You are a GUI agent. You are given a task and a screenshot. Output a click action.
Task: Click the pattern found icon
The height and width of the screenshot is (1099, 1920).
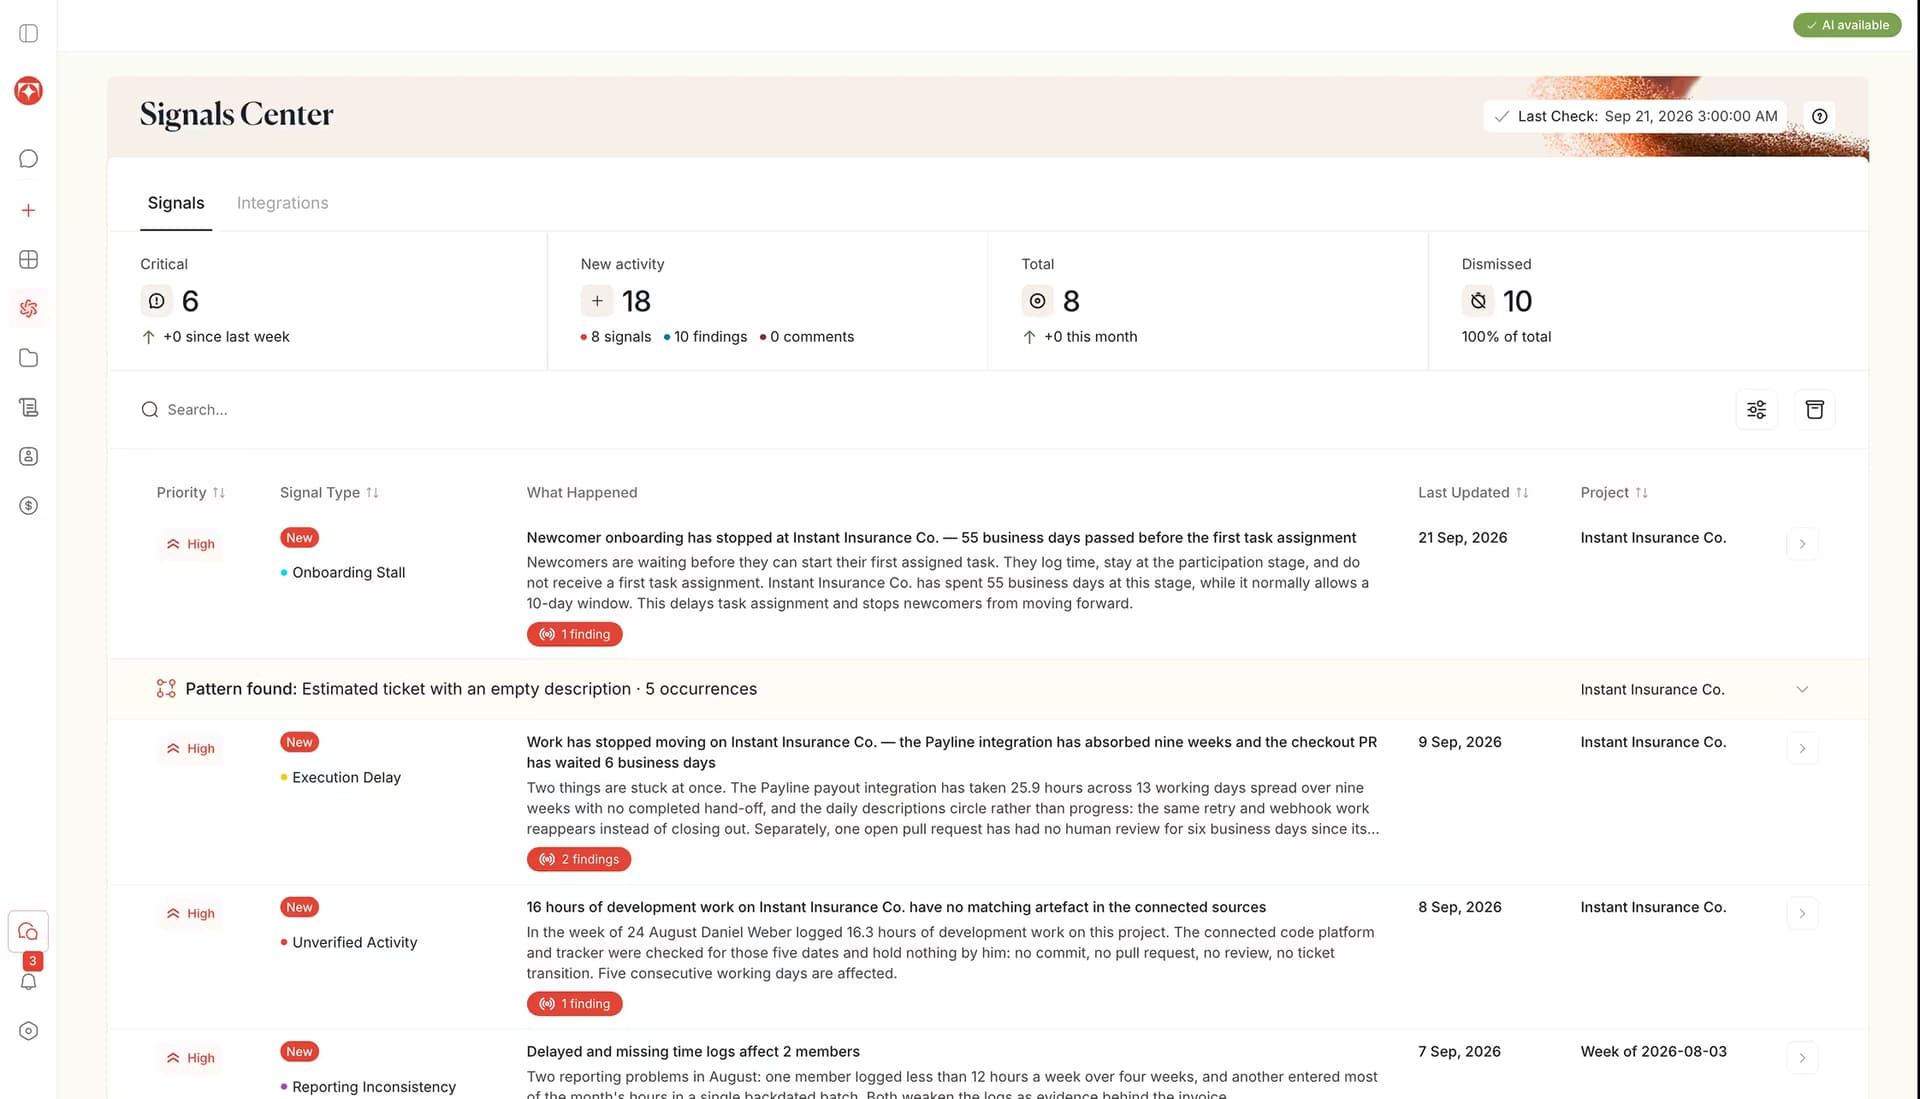166,689
